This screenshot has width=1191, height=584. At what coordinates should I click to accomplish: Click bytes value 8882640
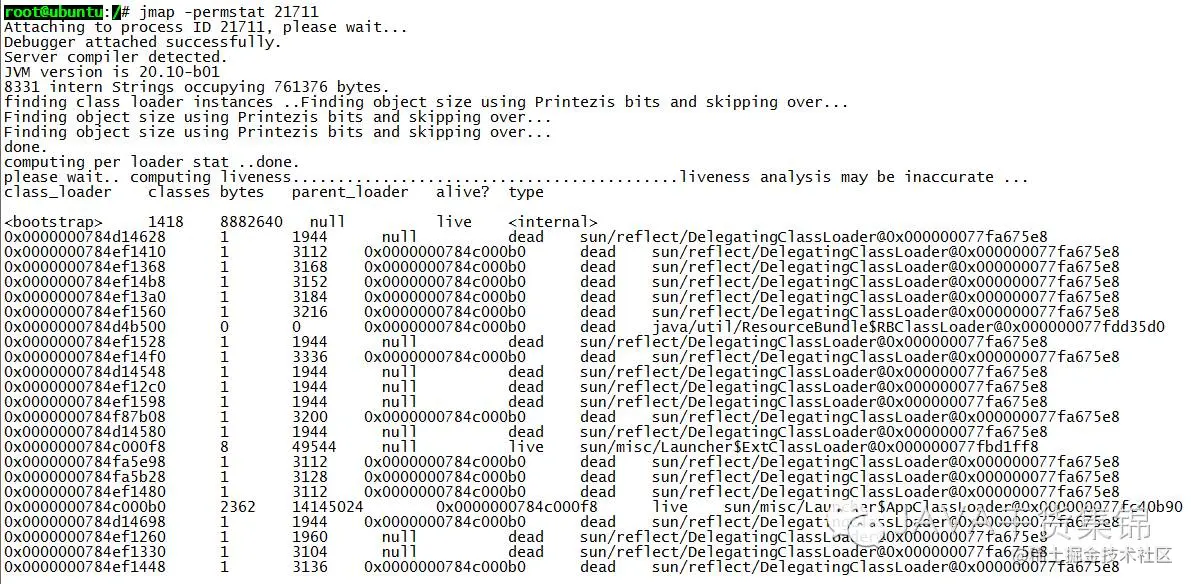coord(251,222)
